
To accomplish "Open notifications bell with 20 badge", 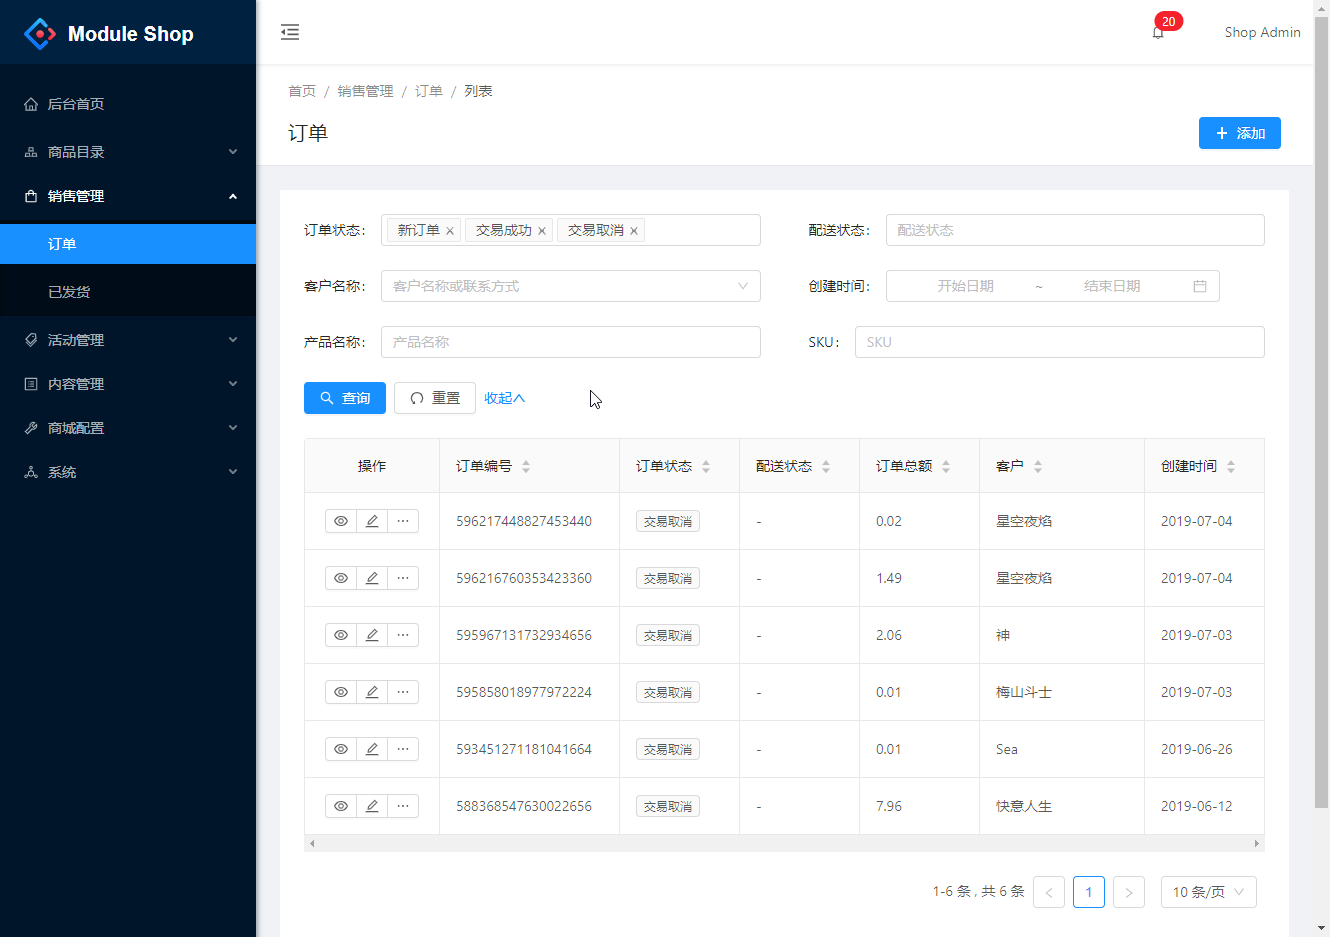I will 1158,32.
